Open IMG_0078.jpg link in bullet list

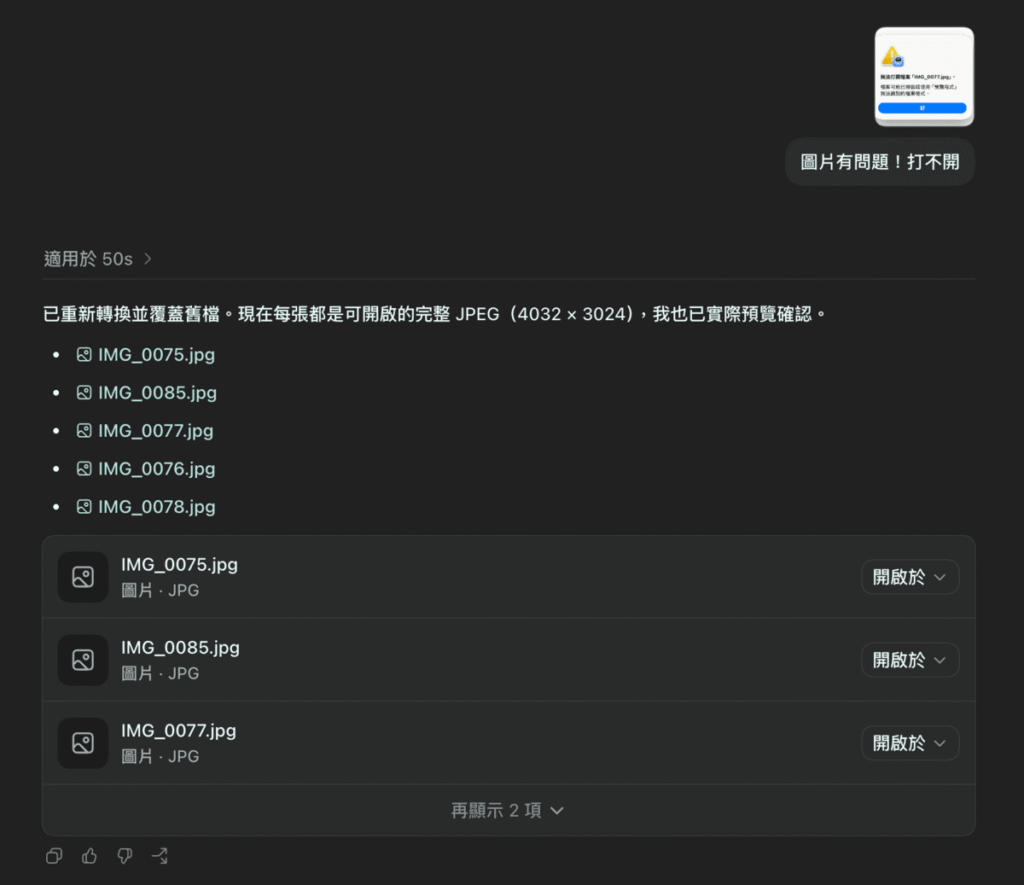pyautogui.click(x=157, y=506)
